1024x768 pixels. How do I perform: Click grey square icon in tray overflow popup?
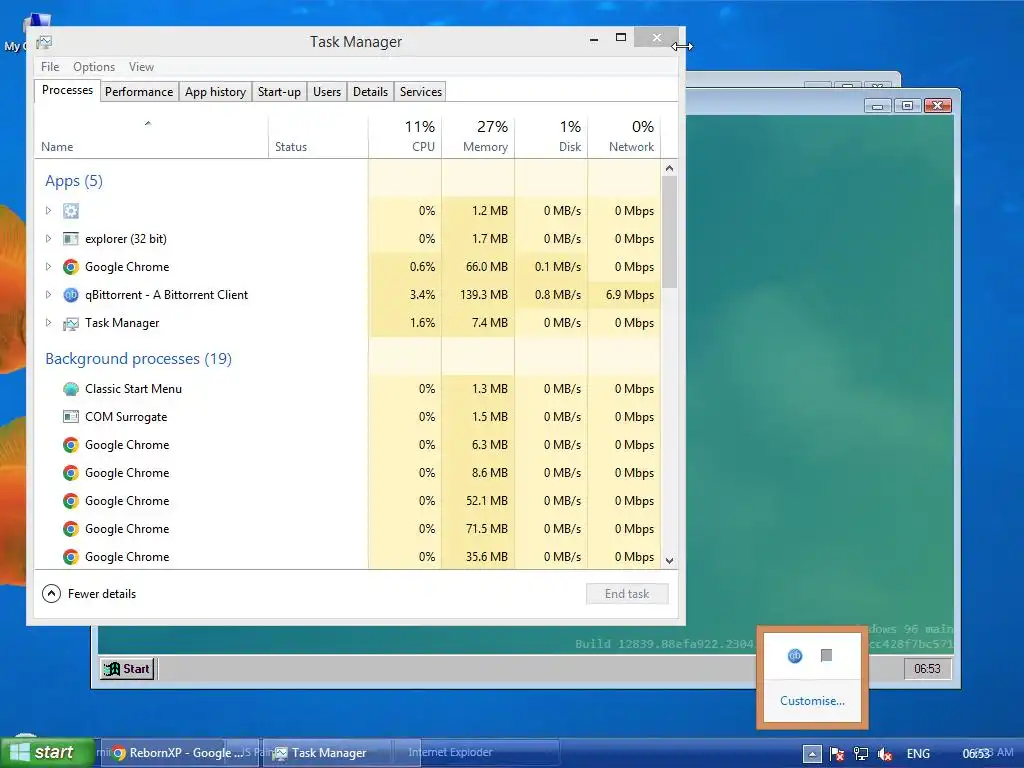click(826, 655)
